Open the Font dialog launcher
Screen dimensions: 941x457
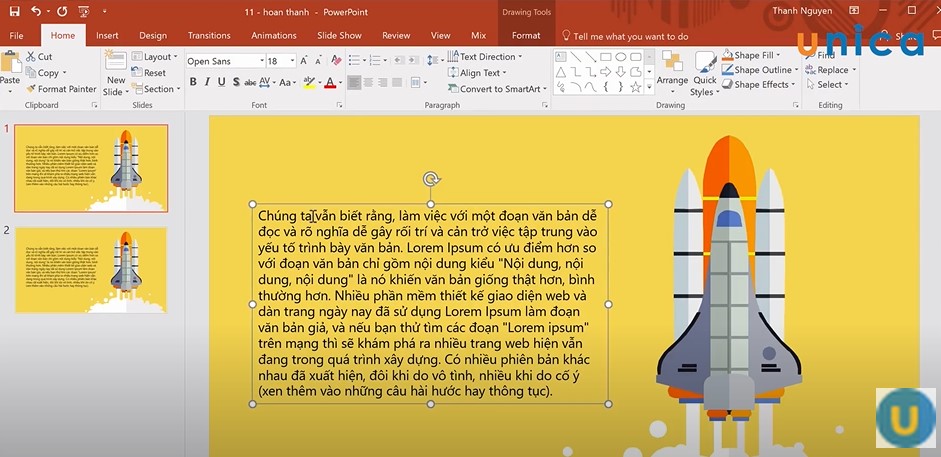(339, 105)
